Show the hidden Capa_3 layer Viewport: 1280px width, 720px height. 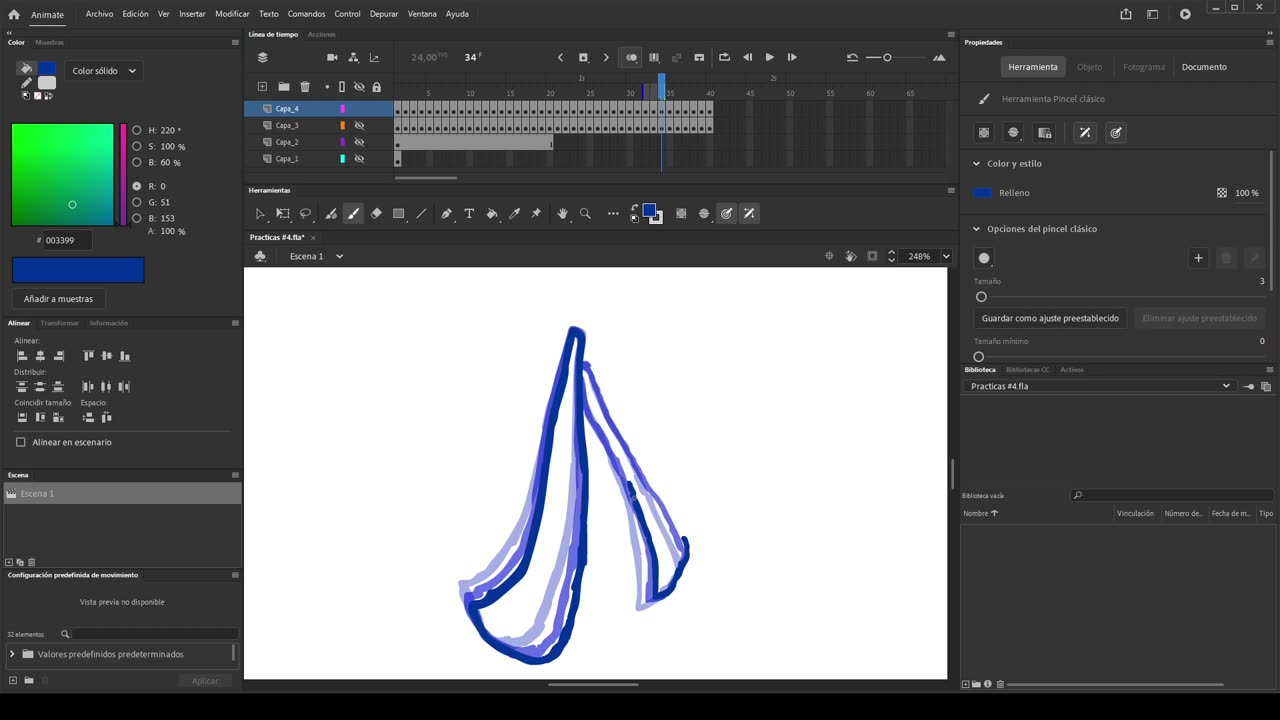click(359, 125)
